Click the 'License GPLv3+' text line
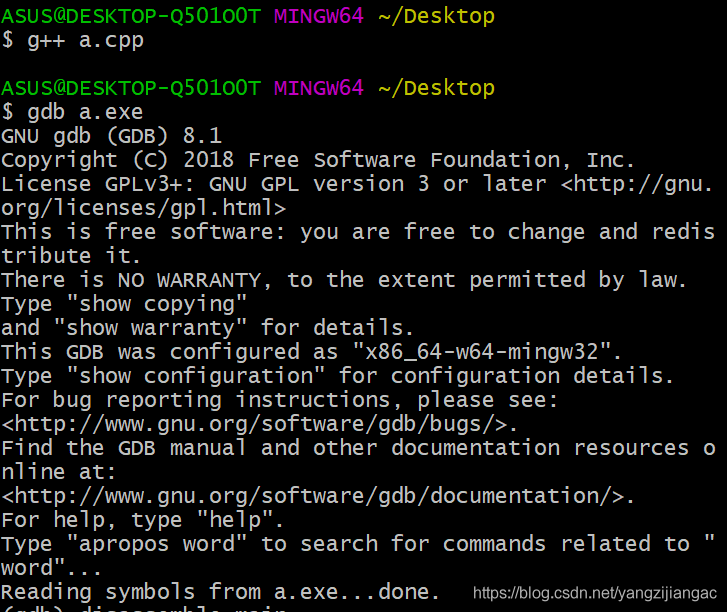Viewport: 727px width, 612px height. pos(357,185)
